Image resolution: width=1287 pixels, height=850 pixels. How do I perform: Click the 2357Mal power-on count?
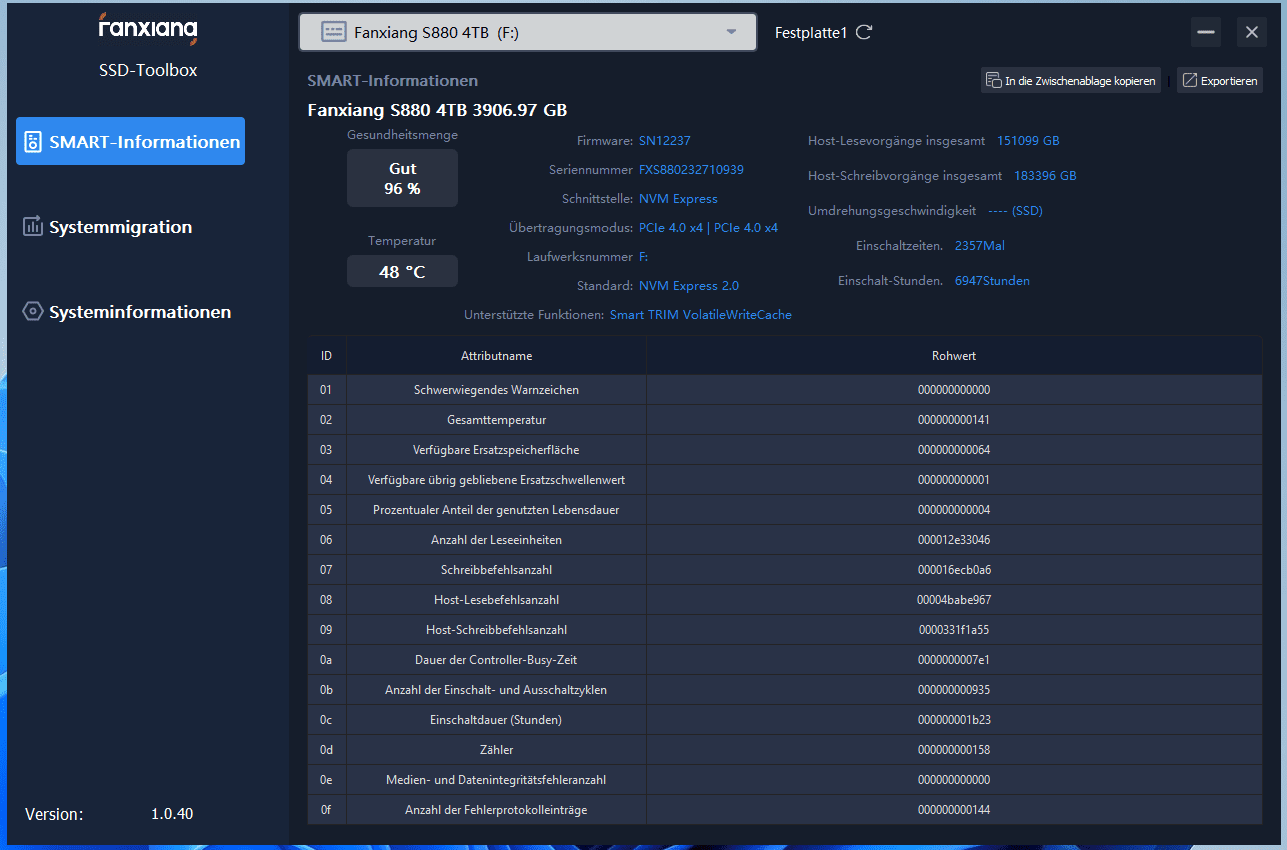[980, 246]
